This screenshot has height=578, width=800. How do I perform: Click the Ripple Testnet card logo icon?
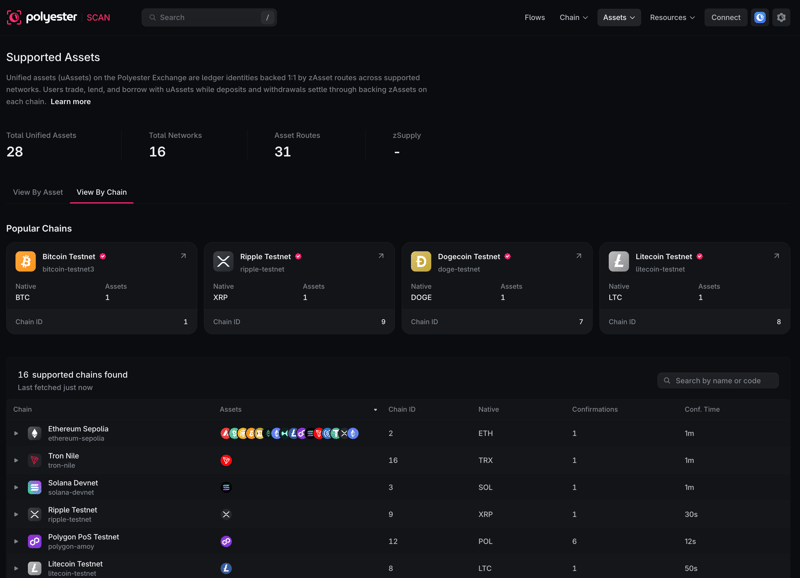pyautogui.click(x=223, y=261)
